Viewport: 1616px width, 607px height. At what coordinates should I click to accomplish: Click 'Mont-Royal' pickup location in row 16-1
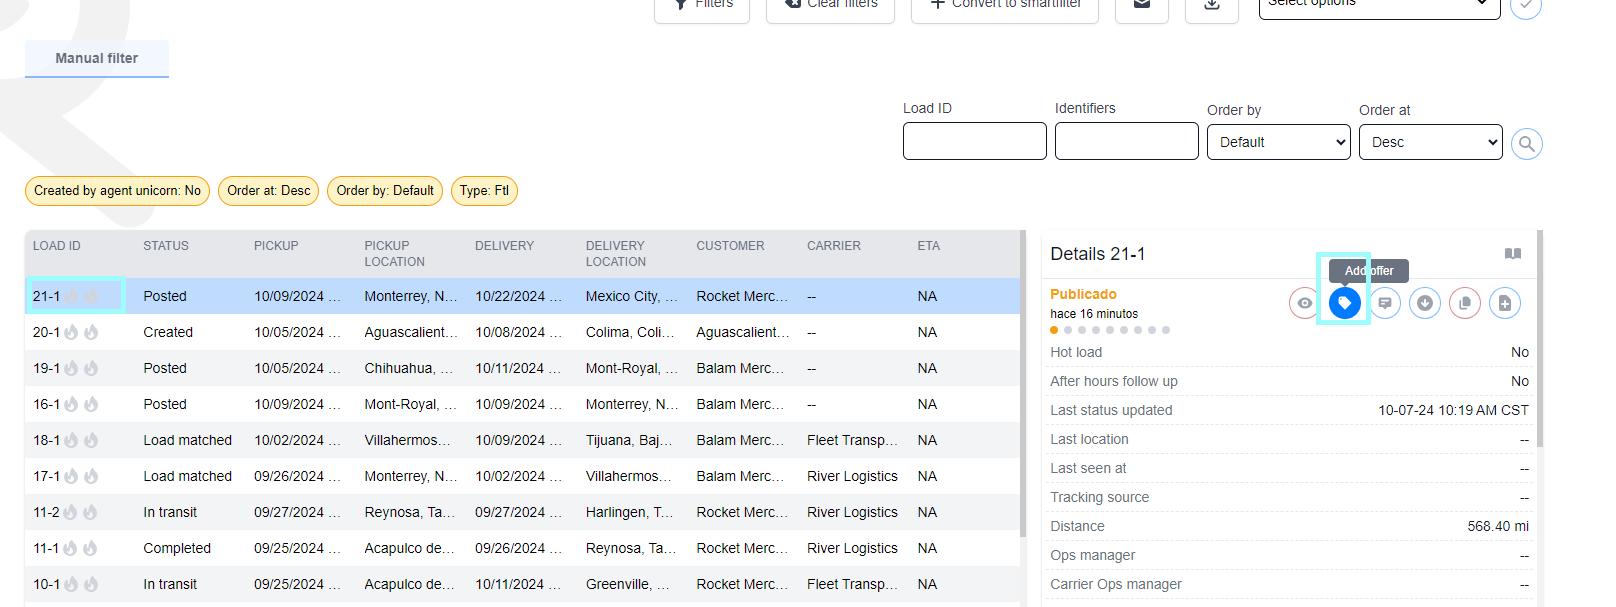(410, 404)
